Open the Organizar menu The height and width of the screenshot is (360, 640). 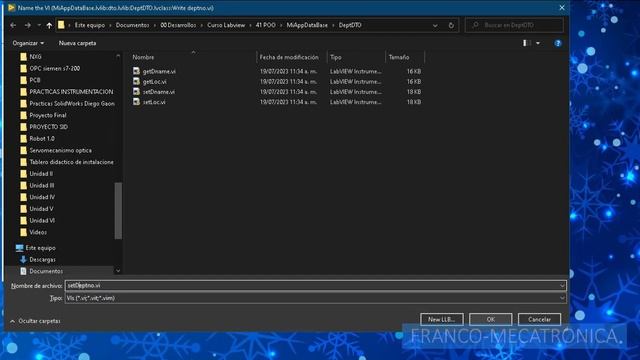(28, 43)
